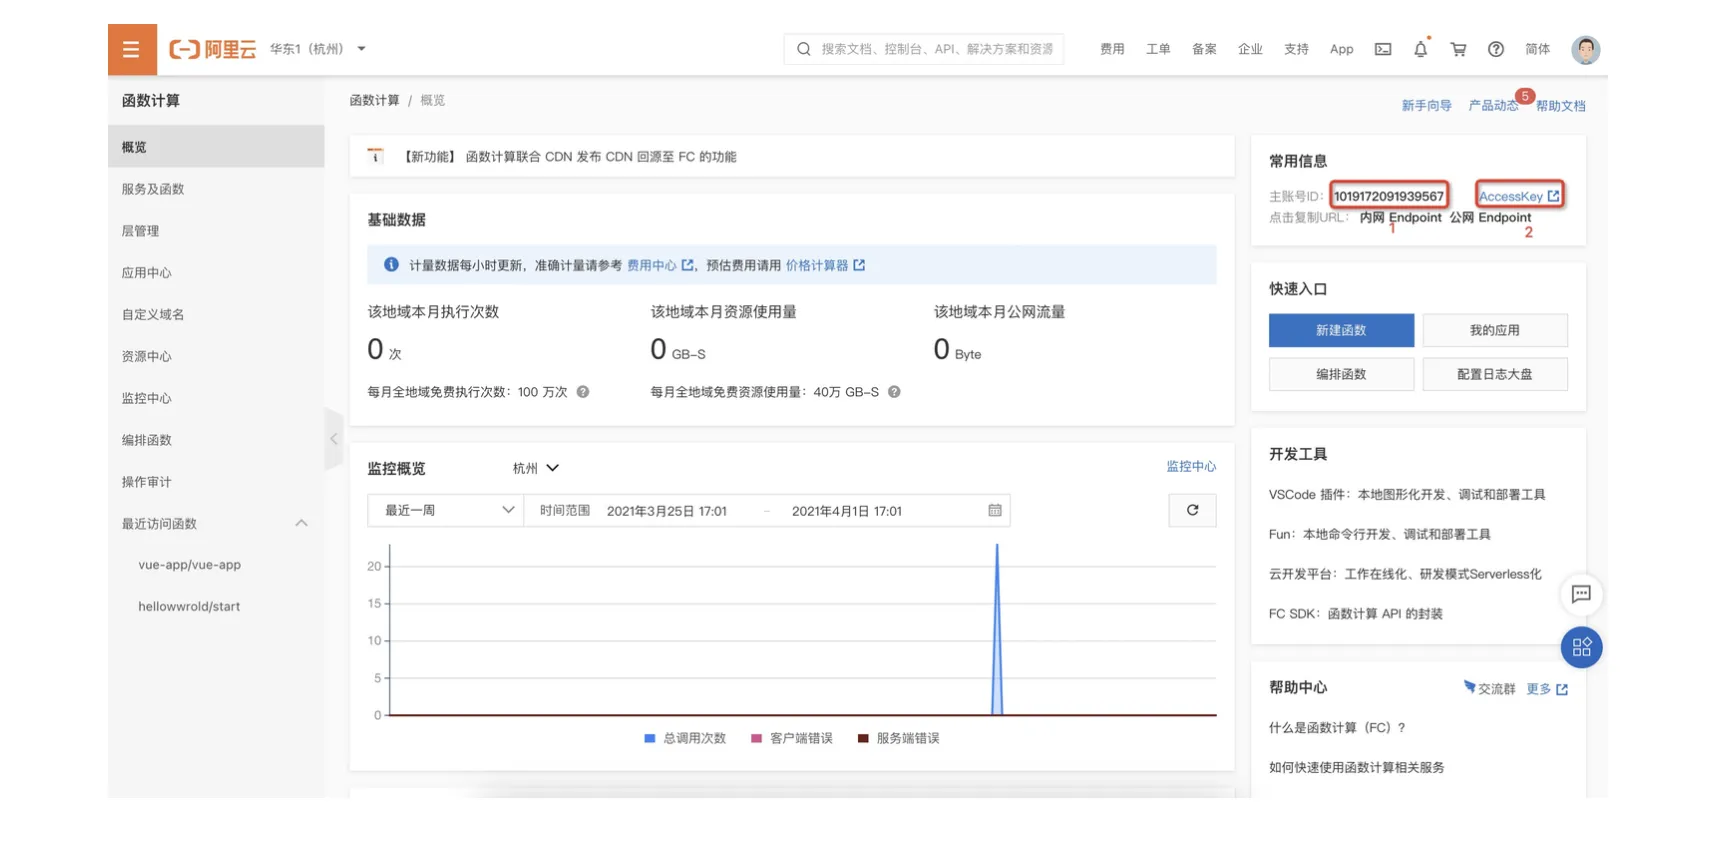Click the blue floating grid button
The width and height of the screenshot is (1722, 866).
pyautogui.click(x=1581, y=647)
